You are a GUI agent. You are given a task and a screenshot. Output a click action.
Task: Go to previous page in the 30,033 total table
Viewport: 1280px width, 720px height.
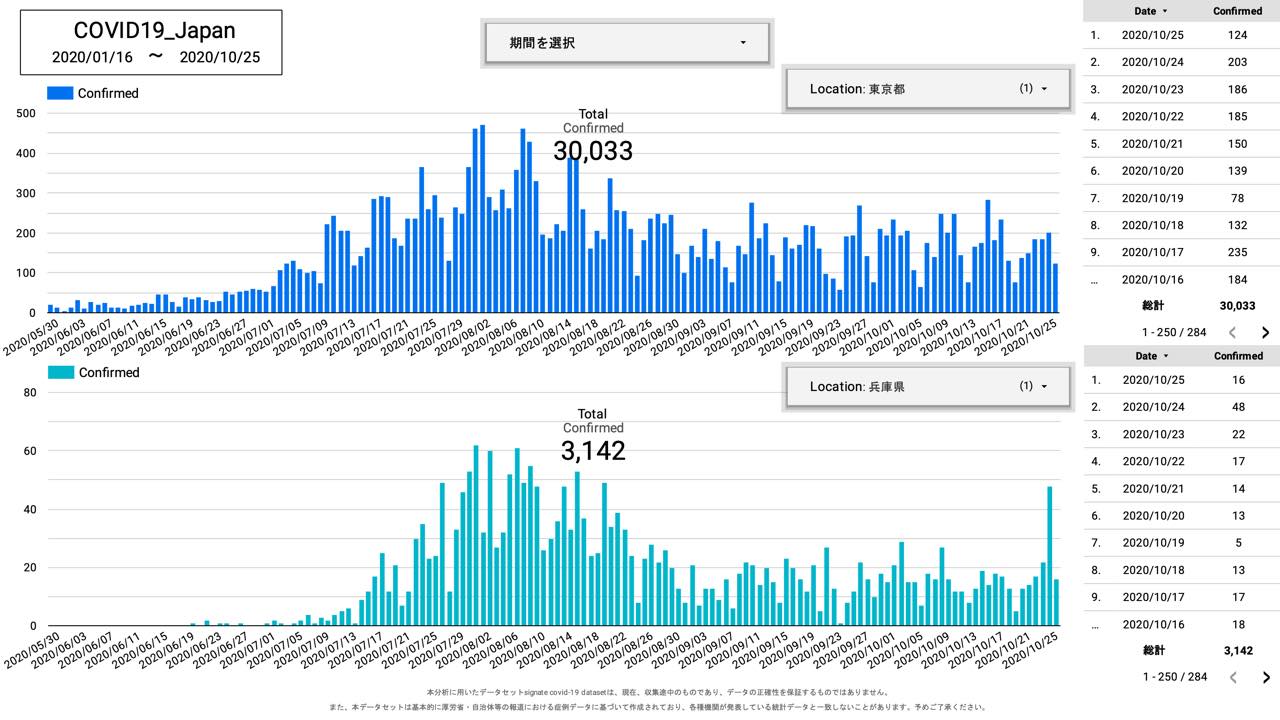(x=1233, y=333)
